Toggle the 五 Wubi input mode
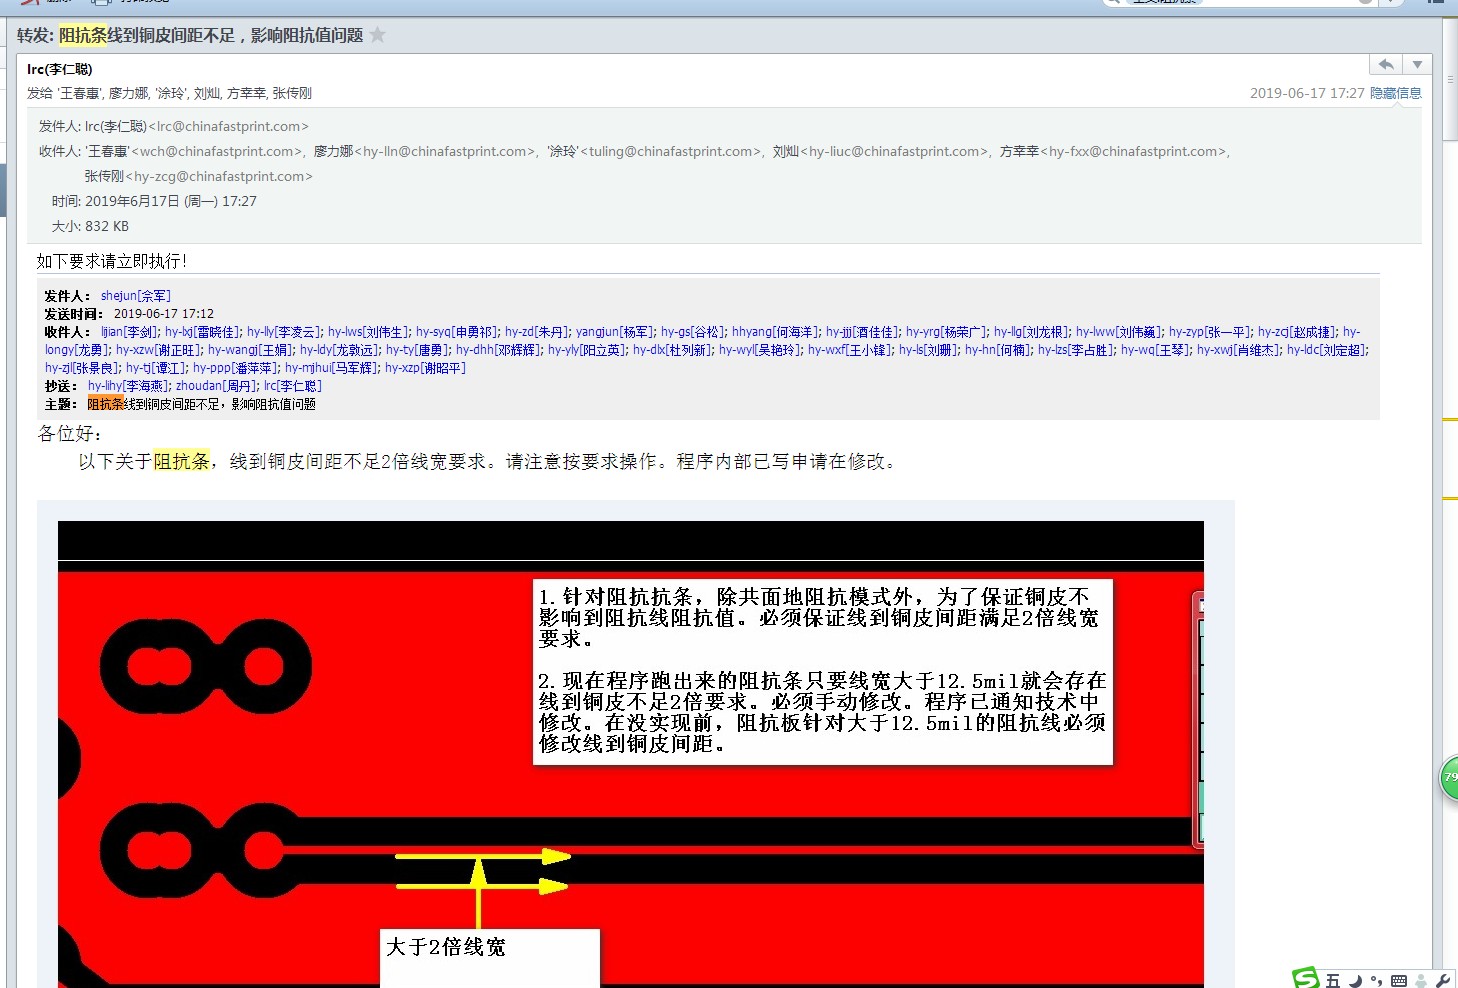The height and width of the screenshot is (988, 1458). pos(1332,981)
